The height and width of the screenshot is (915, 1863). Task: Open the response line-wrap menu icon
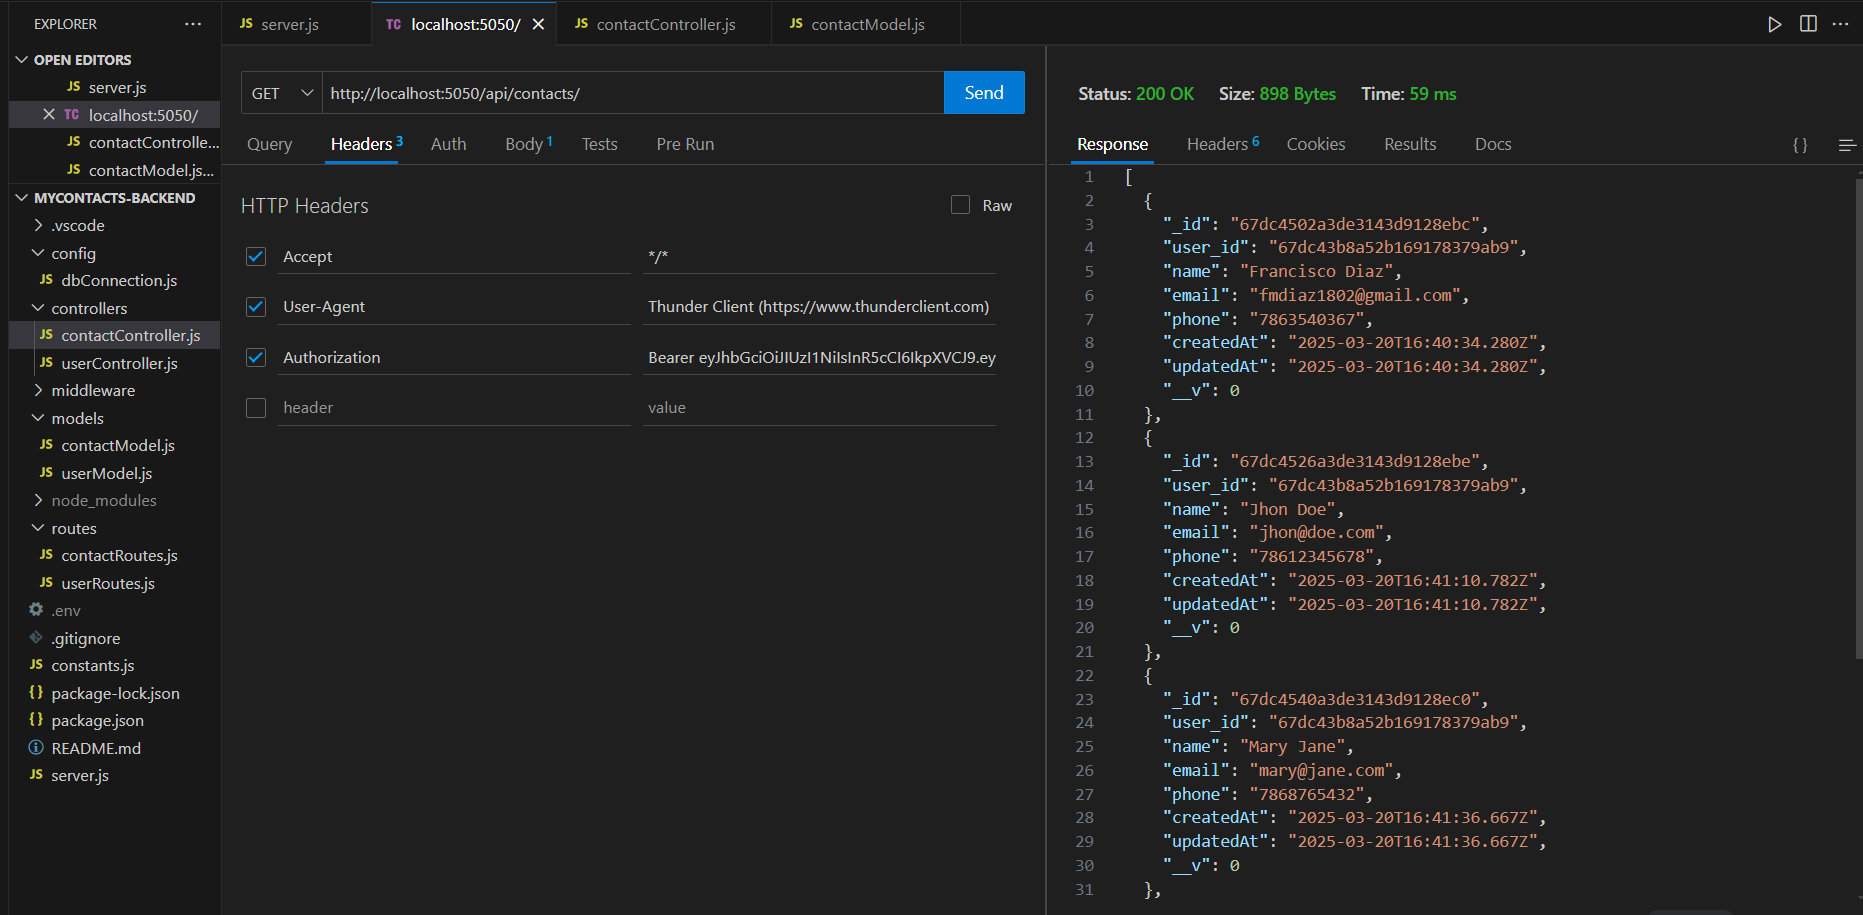click(x=1845, y=144)
